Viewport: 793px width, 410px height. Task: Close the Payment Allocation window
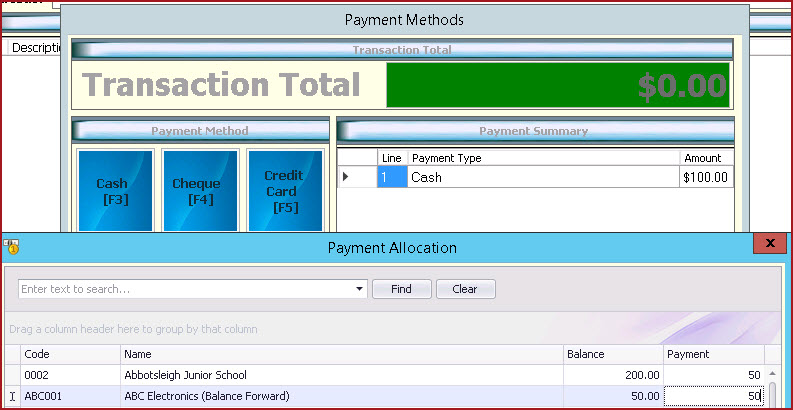tap(770, 243)
